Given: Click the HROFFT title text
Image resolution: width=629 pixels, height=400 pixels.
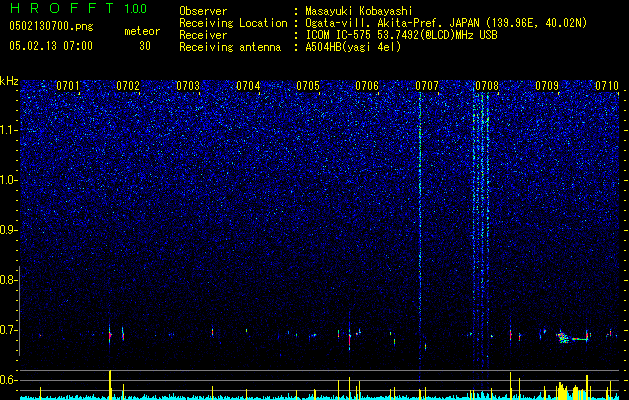Looking at the screenshot, I should [62, 8].
